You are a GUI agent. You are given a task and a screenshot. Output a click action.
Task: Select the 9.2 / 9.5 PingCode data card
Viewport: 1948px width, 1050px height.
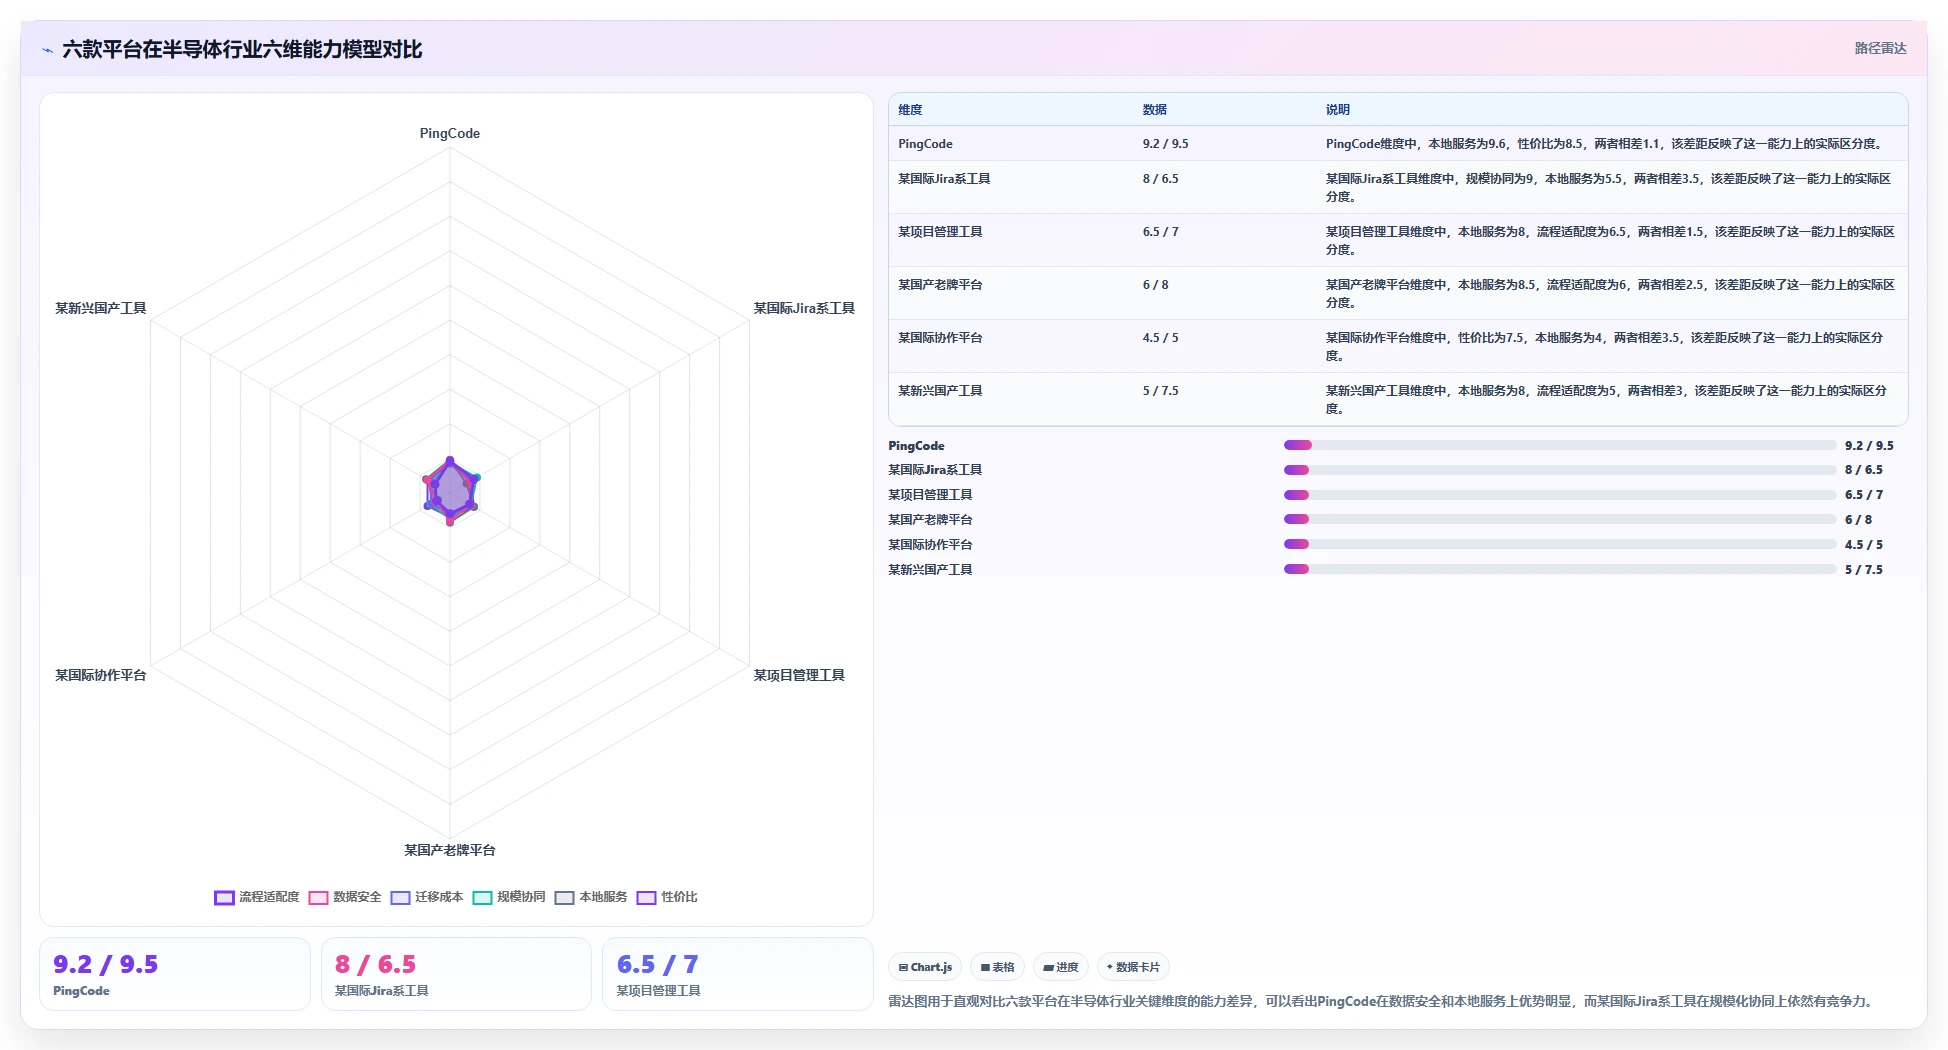point(175,974)
